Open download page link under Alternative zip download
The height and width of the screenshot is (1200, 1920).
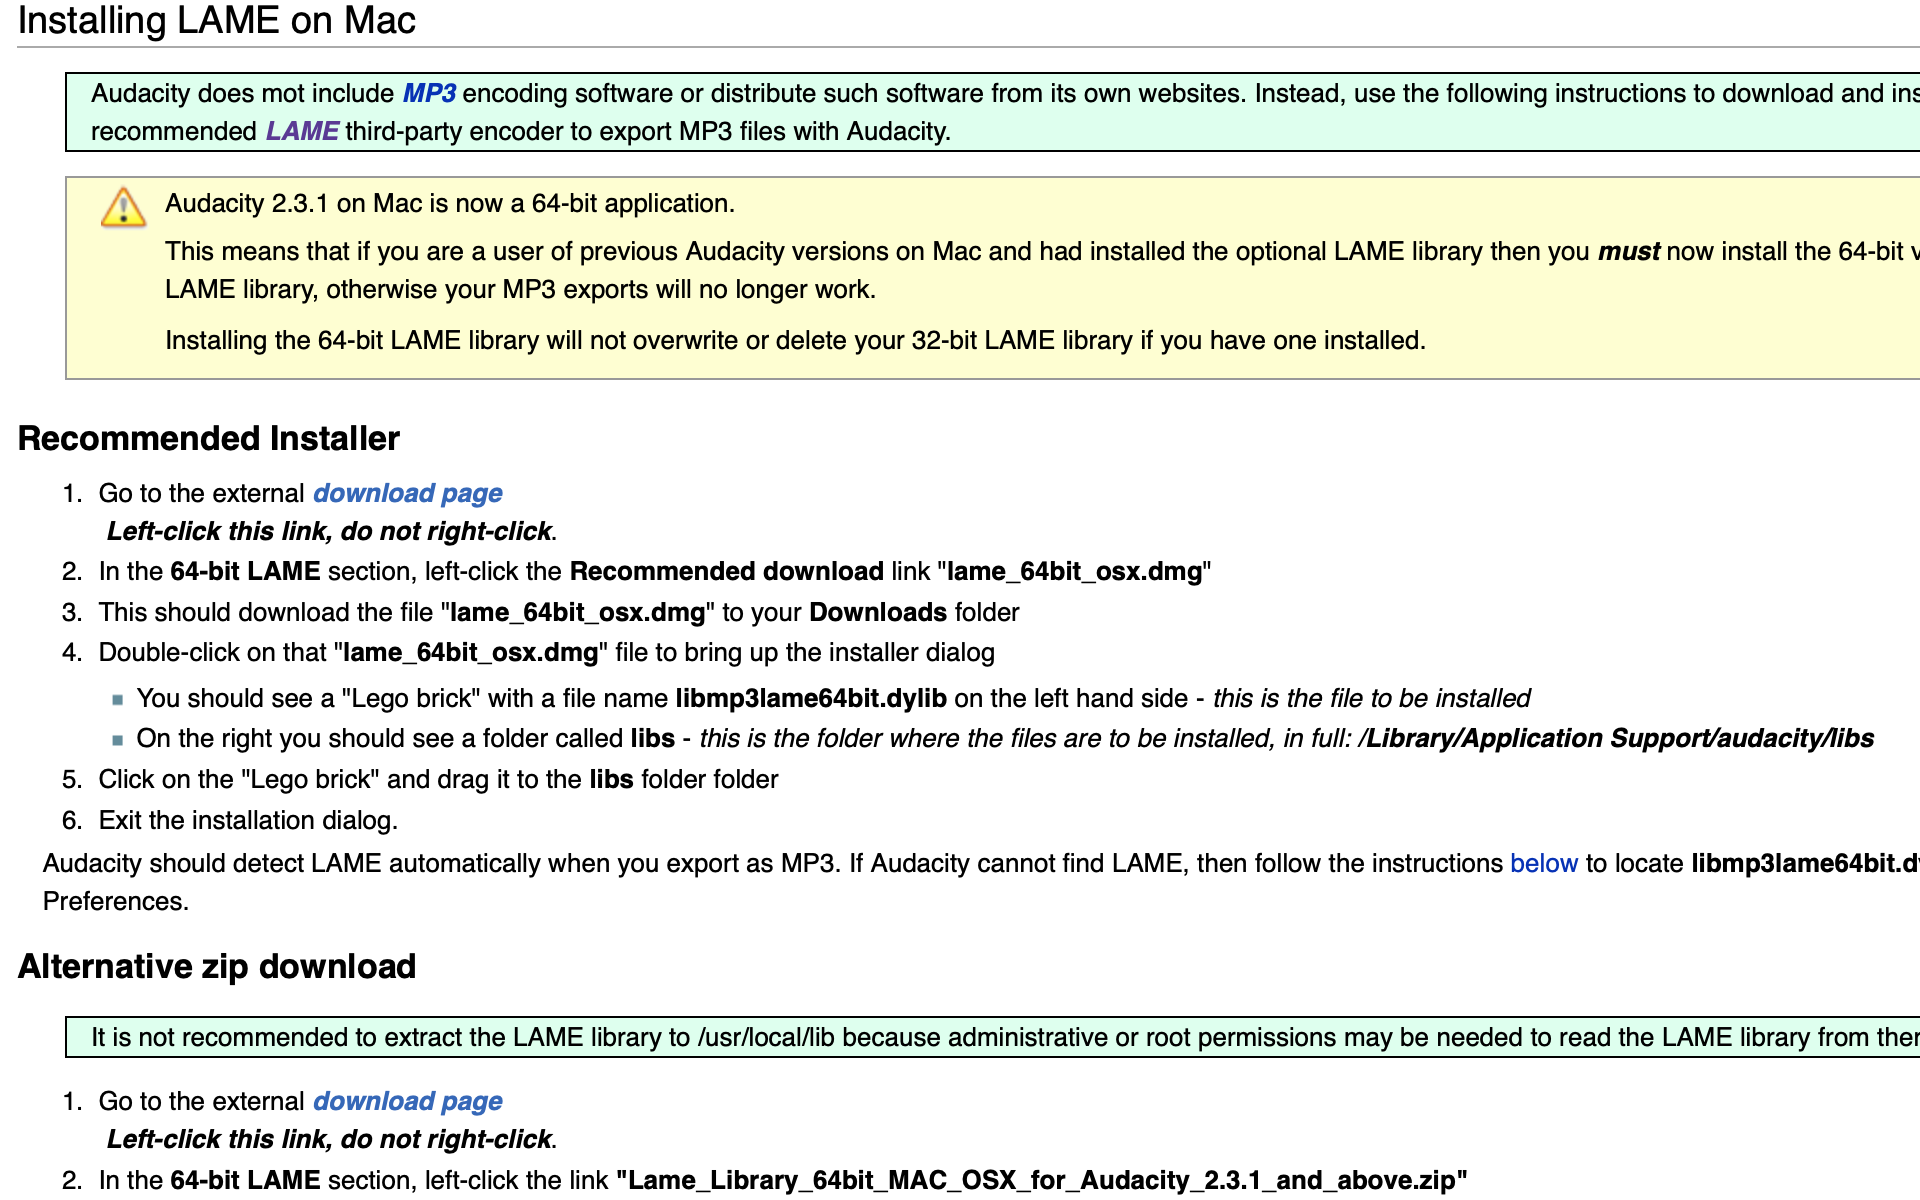coord(407,1101)
